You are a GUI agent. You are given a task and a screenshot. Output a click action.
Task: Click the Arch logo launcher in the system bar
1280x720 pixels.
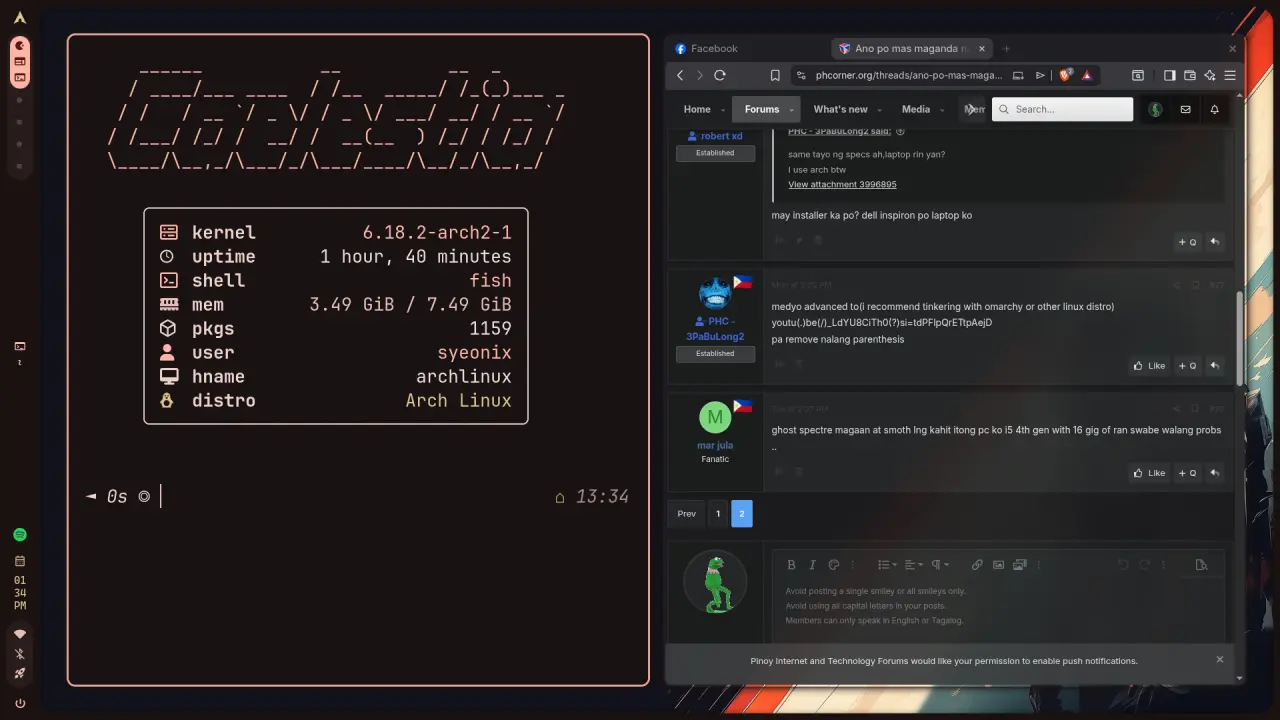tap(20, 18)
